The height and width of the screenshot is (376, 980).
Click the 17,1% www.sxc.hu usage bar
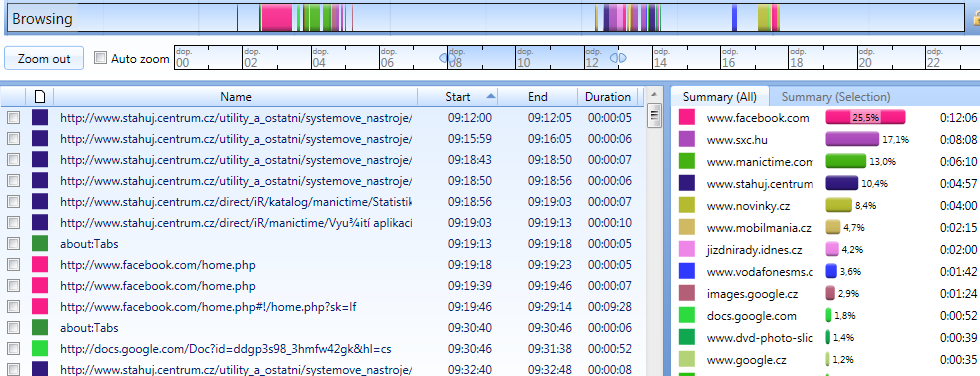(x=852, y=139)
